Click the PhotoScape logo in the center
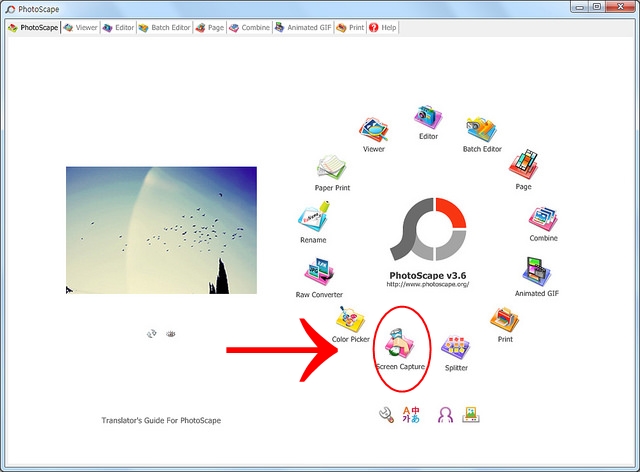 [x=428, y=229]
